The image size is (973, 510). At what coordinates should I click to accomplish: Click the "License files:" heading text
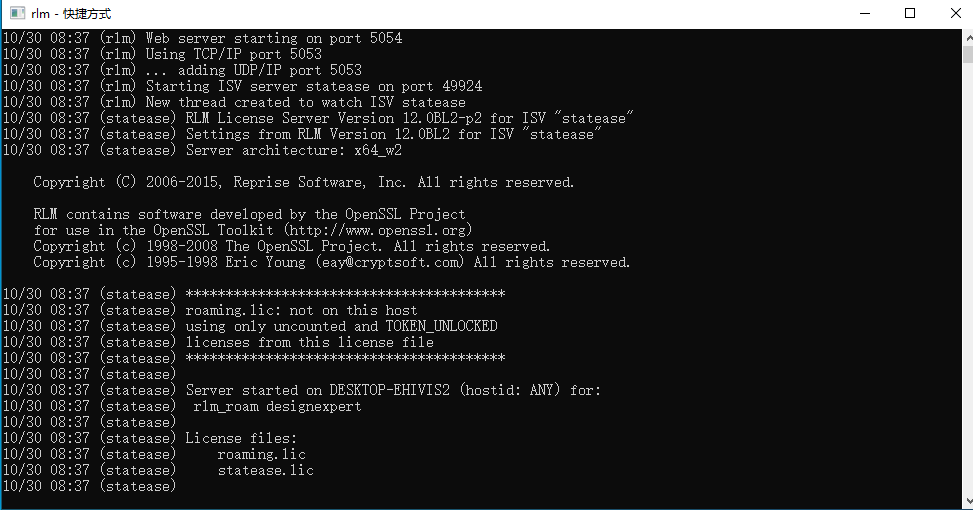coord(241,438)
